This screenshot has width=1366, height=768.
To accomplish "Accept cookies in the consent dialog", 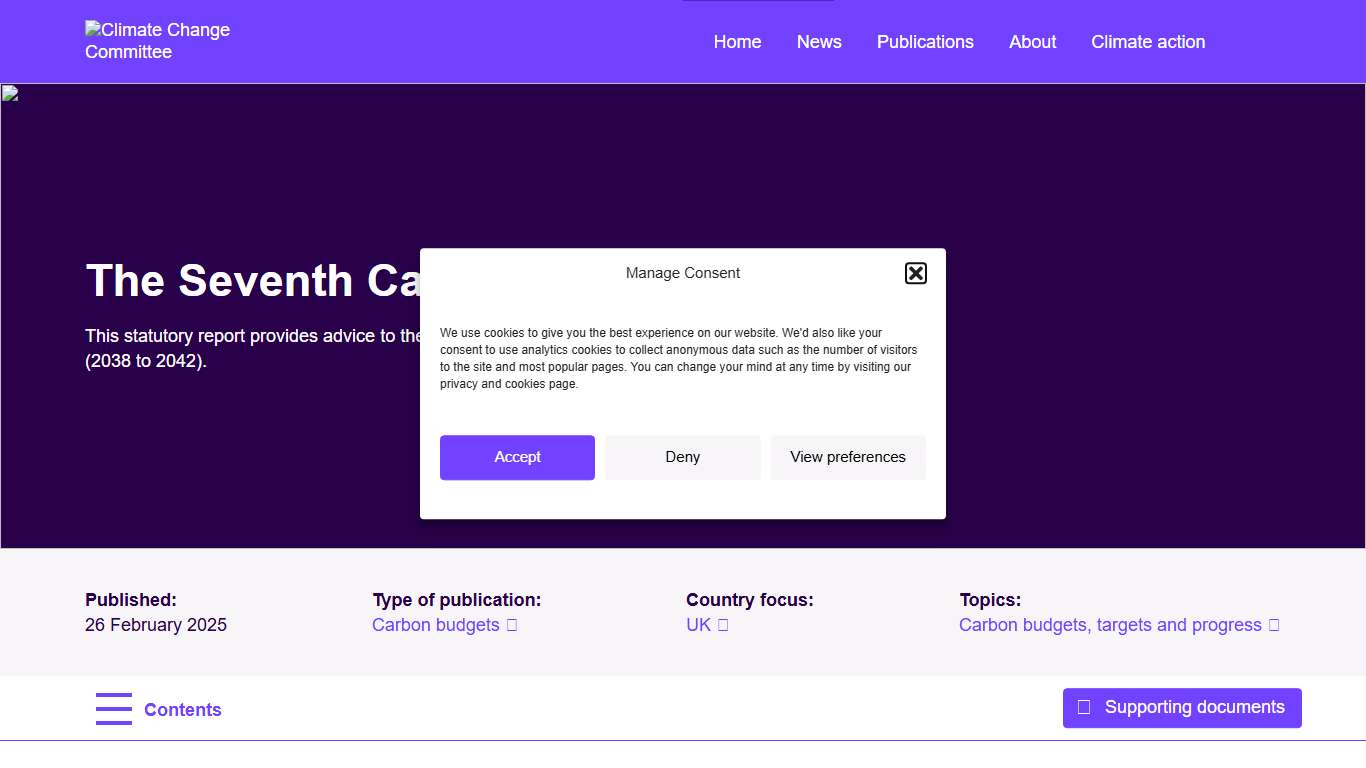I will tap(517, 457).
